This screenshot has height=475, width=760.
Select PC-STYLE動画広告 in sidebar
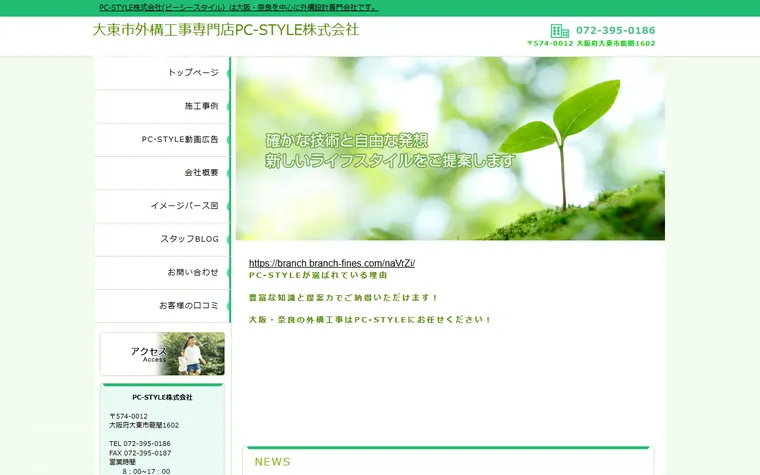pos(163,139)
